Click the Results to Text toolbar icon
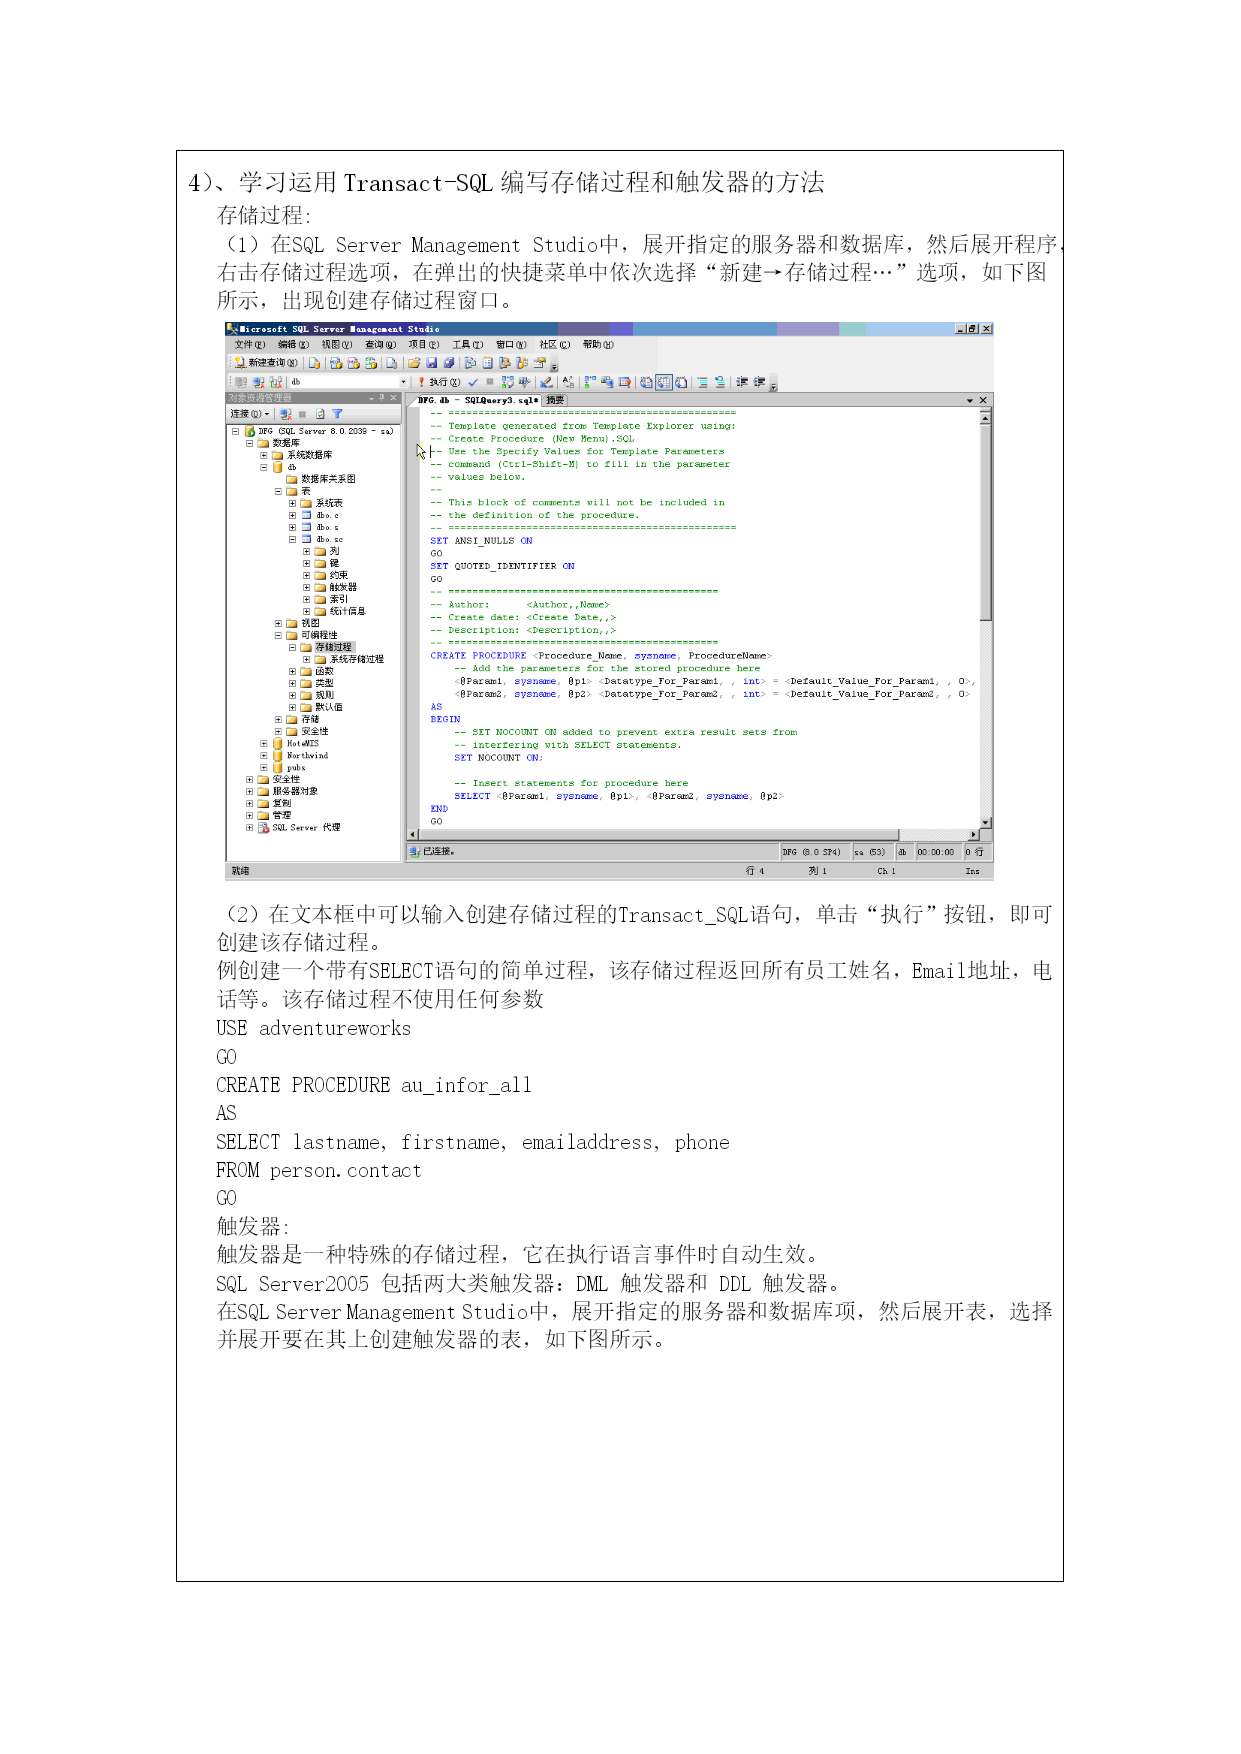Viewport: 1241px width, 1754px height. (x=647, y=382)
